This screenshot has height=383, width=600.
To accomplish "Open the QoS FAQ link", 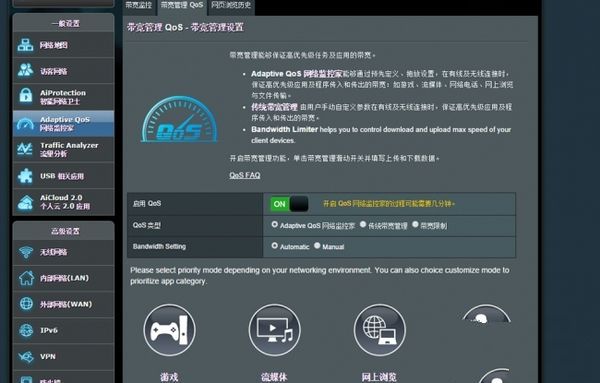I will (245, 175).
